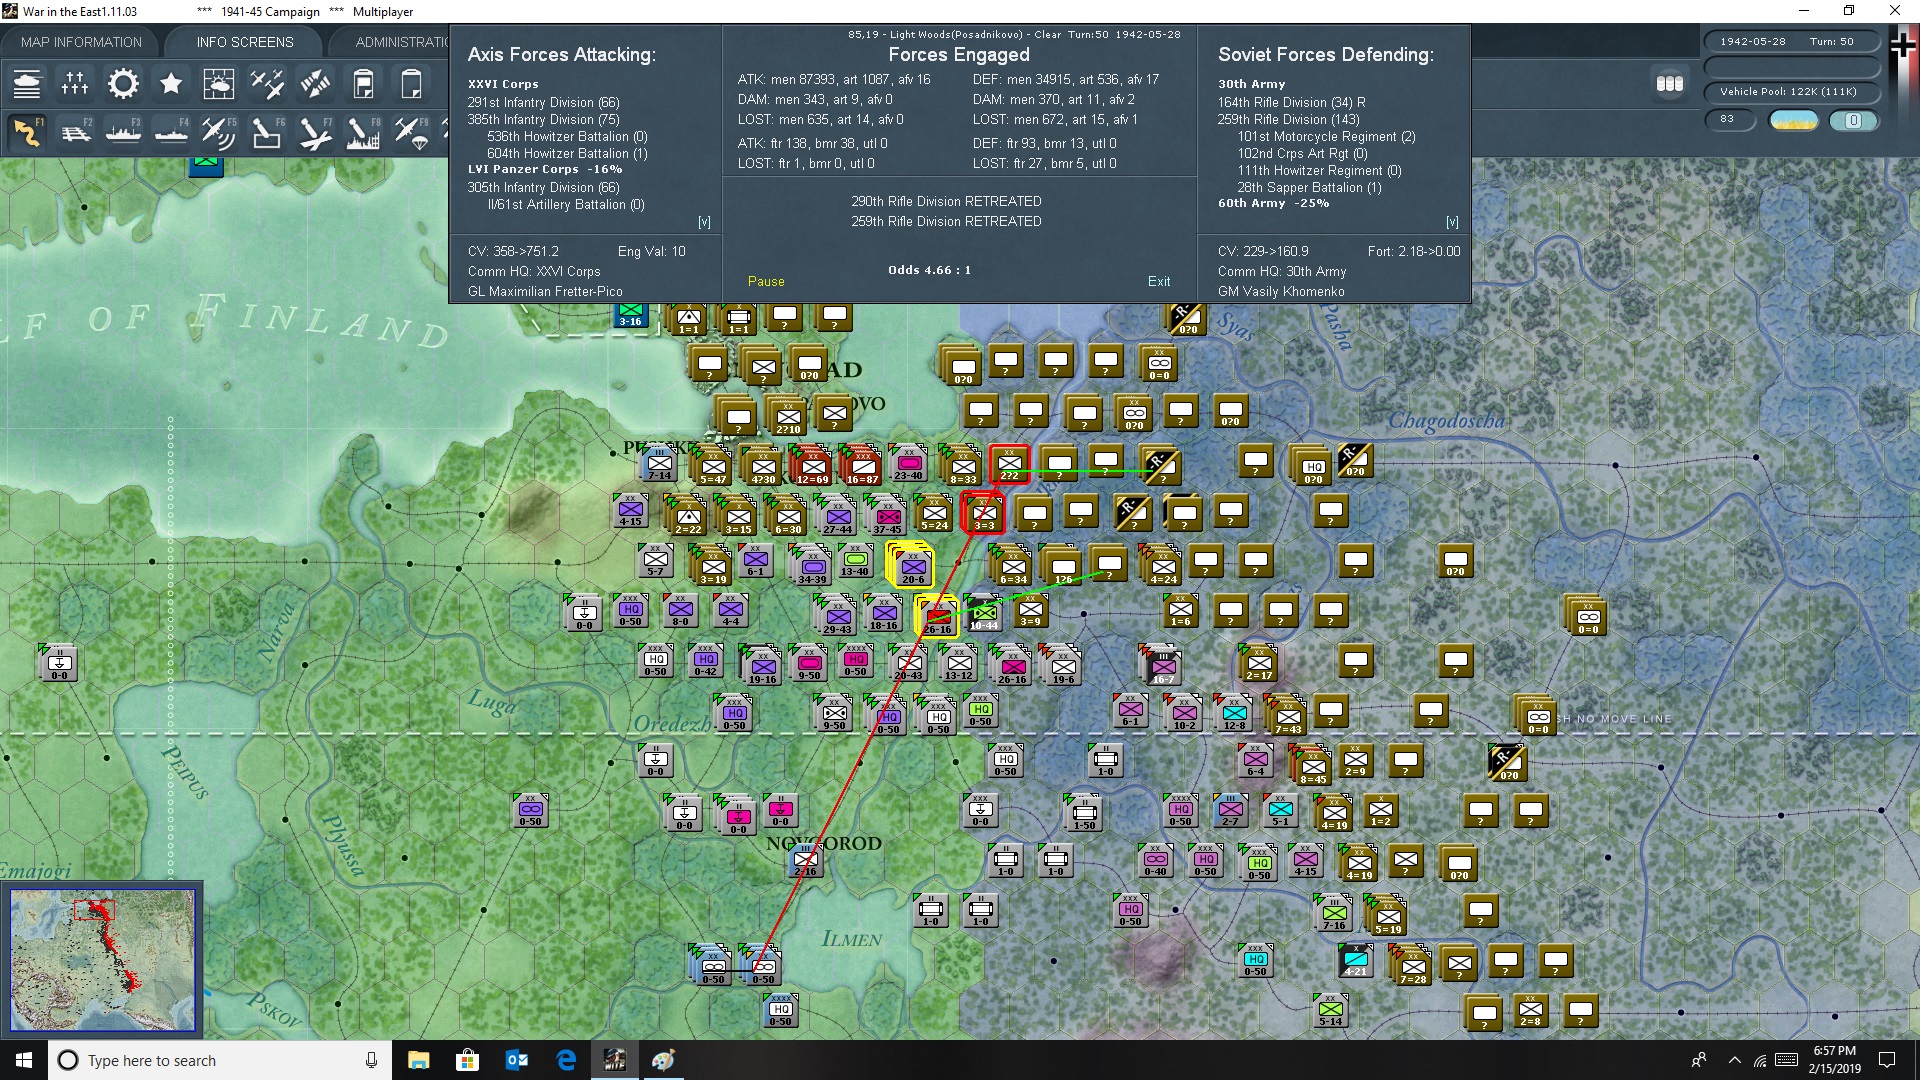Open the database stack icon
1920x1080 pixels.
pyautogui.click(x=1670, y=84)
